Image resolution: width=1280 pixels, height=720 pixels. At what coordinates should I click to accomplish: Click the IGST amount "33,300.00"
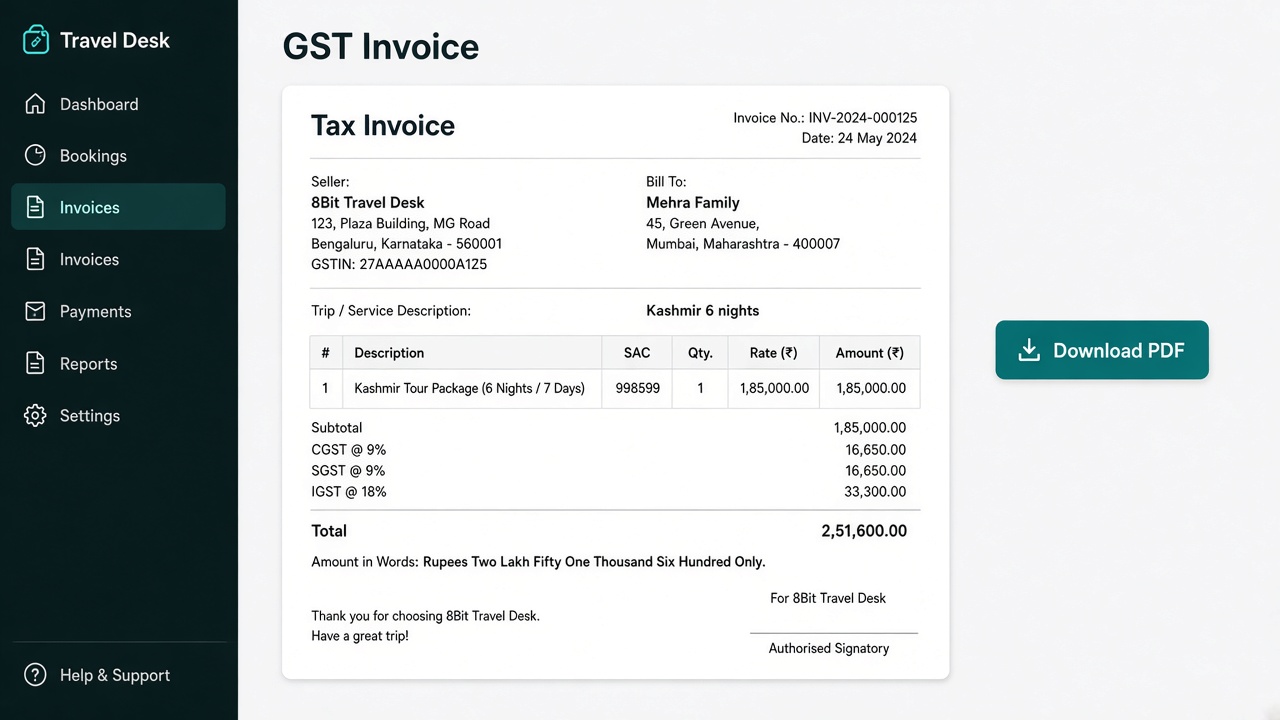tap(876, 492)
